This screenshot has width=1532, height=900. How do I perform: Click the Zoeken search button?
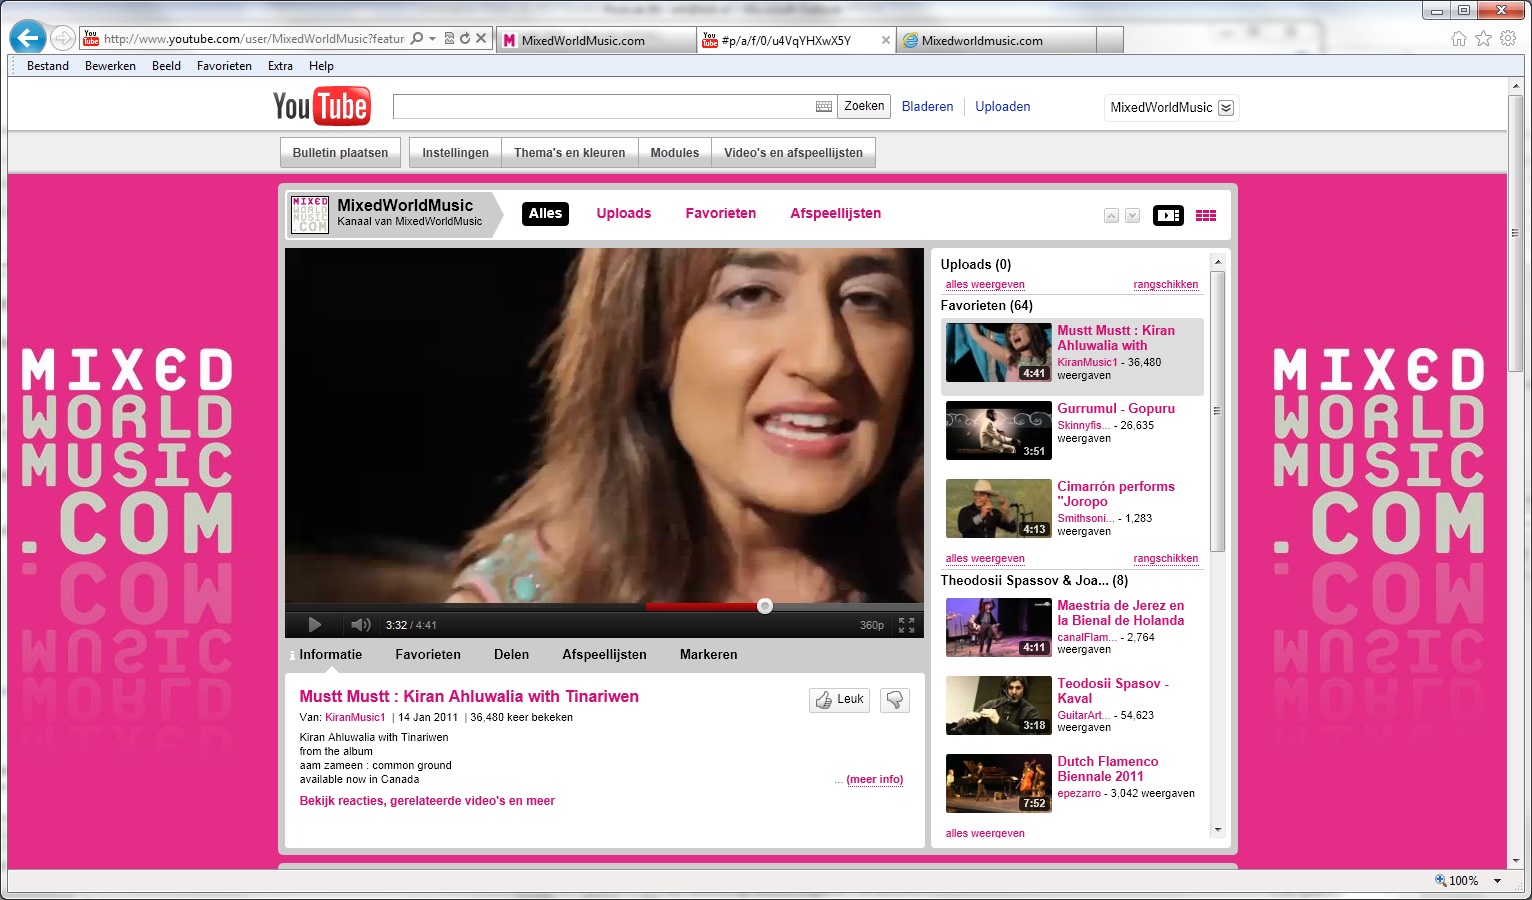pyautogui.click(x=864, y=106)
